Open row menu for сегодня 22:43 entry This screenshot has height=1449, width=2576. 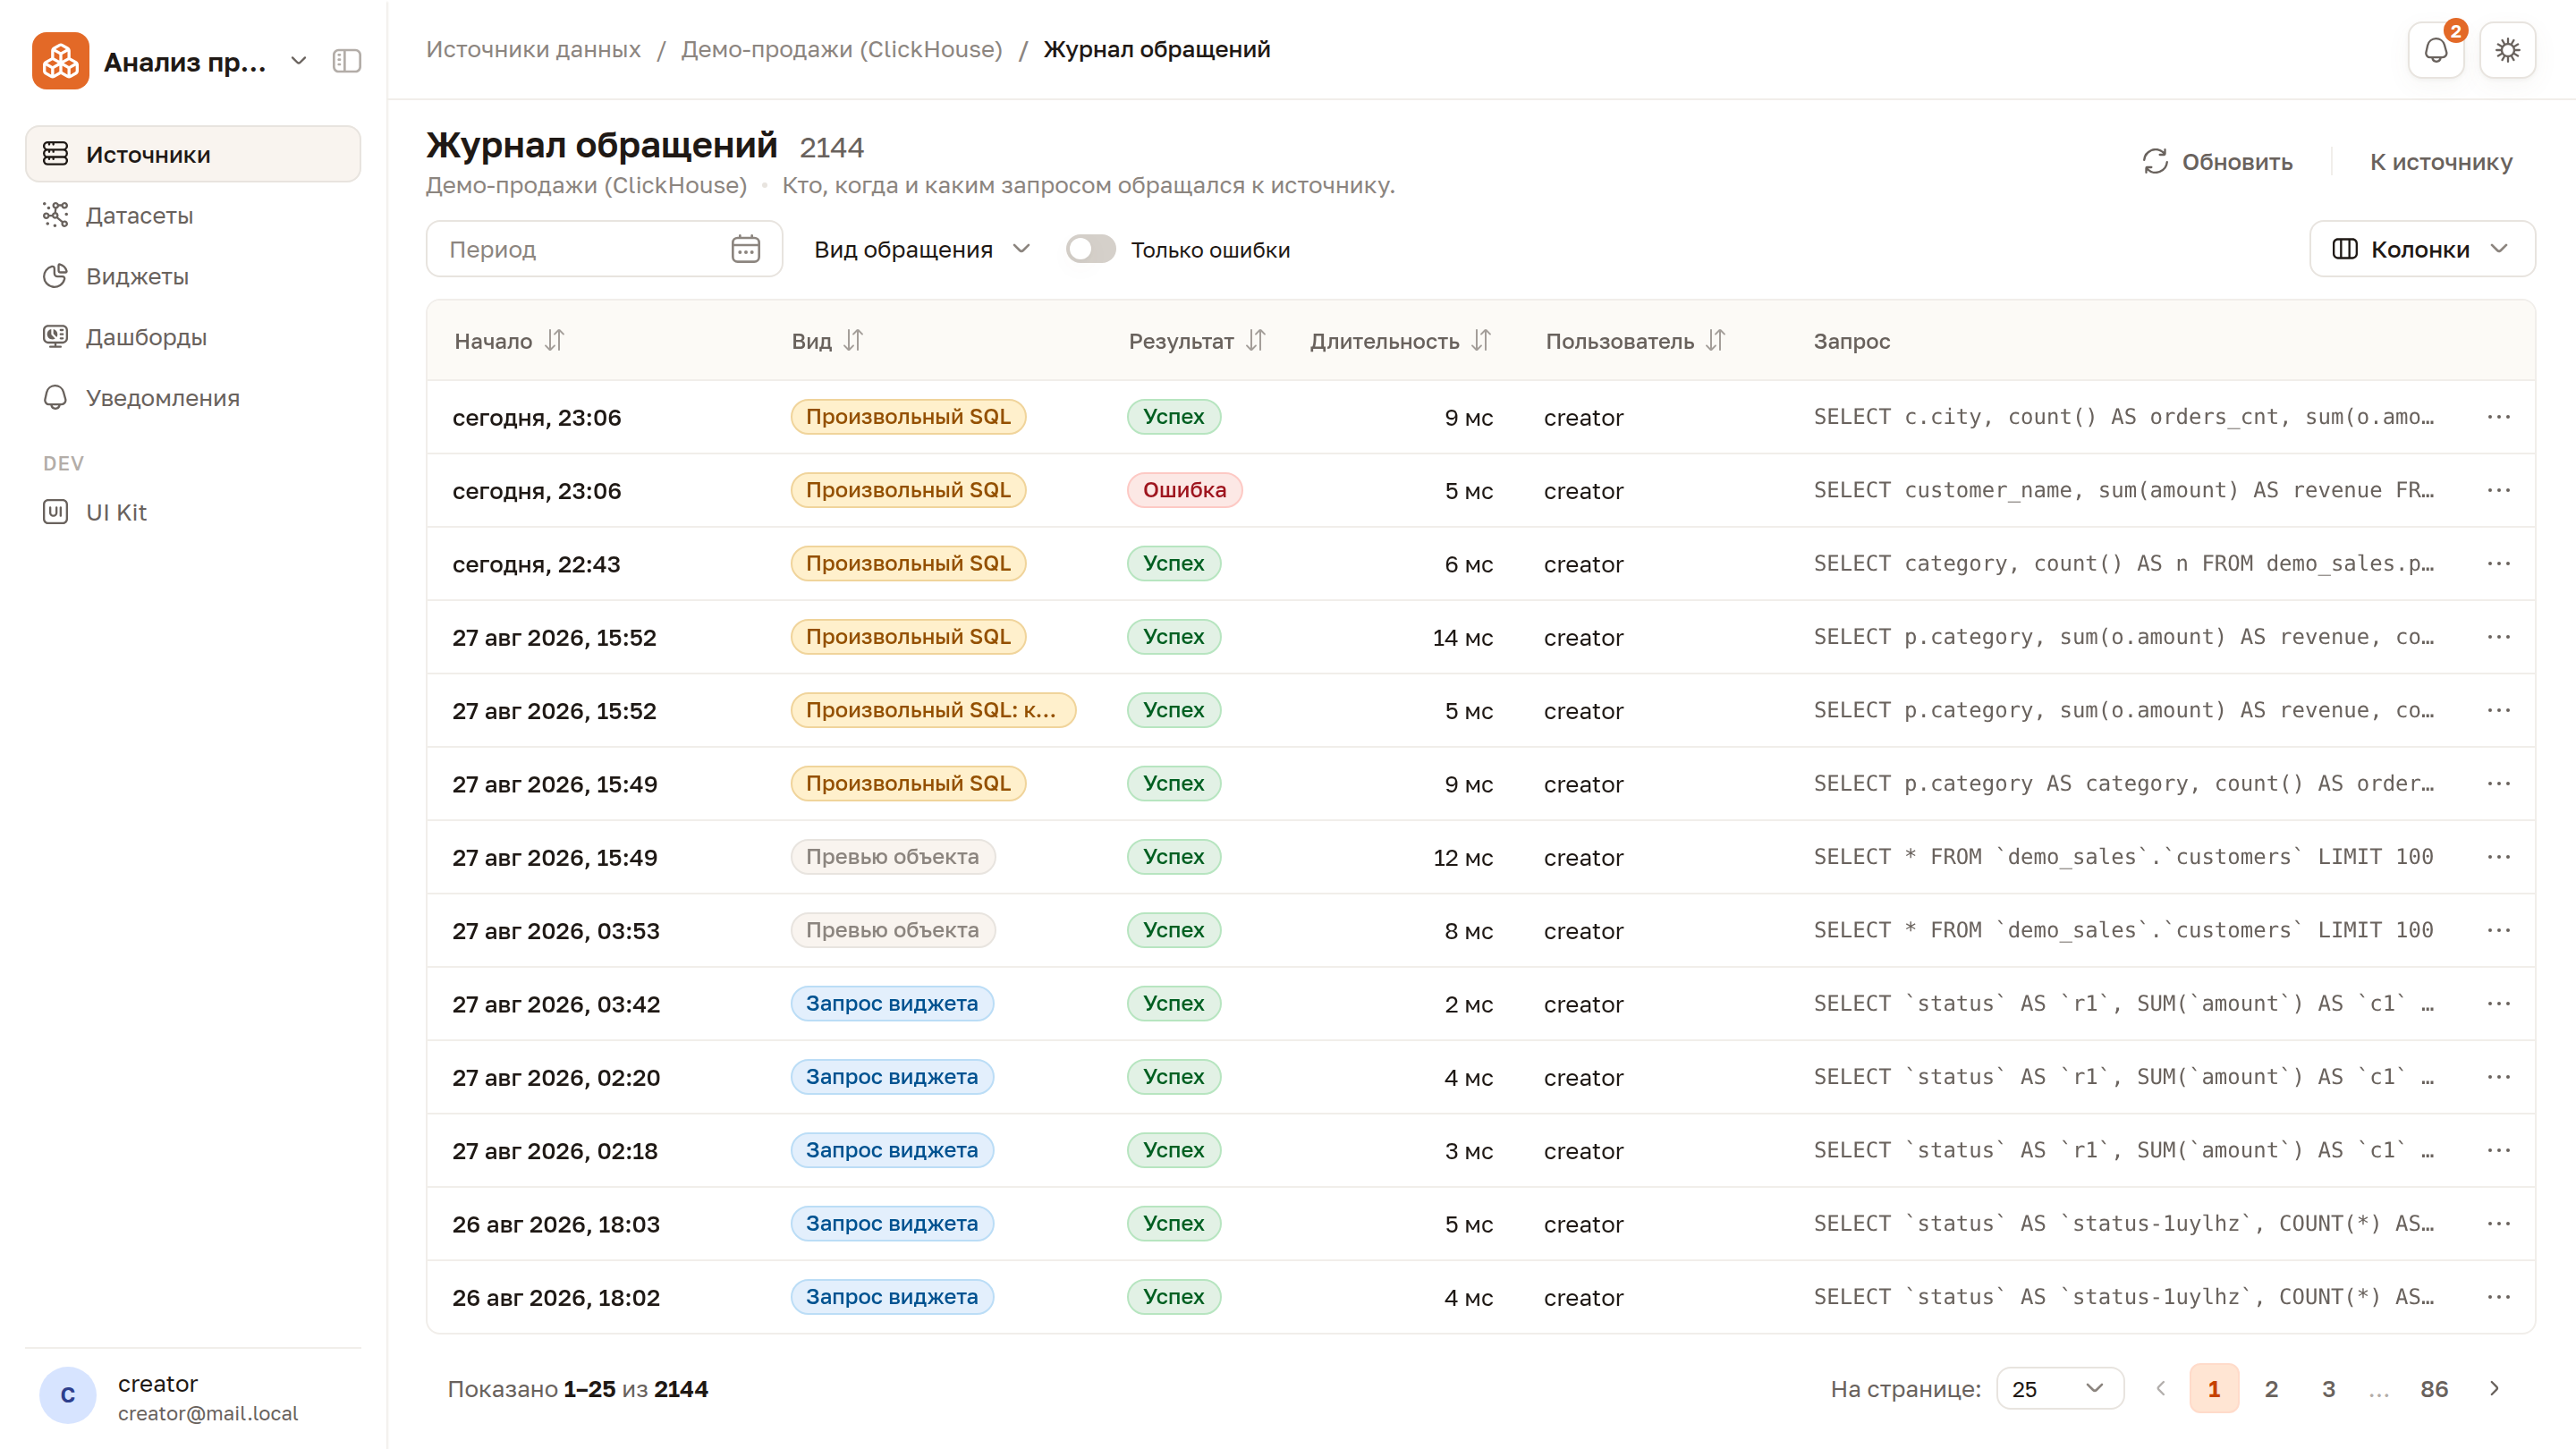2498,564
